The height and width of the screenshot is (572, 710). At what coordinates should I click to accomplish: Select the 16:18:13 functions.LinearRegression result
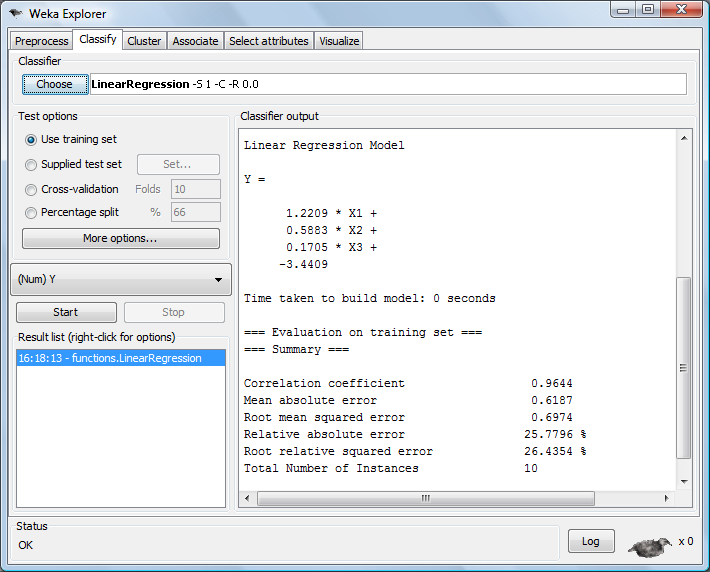pyautogui.click(x=120, y=358)
